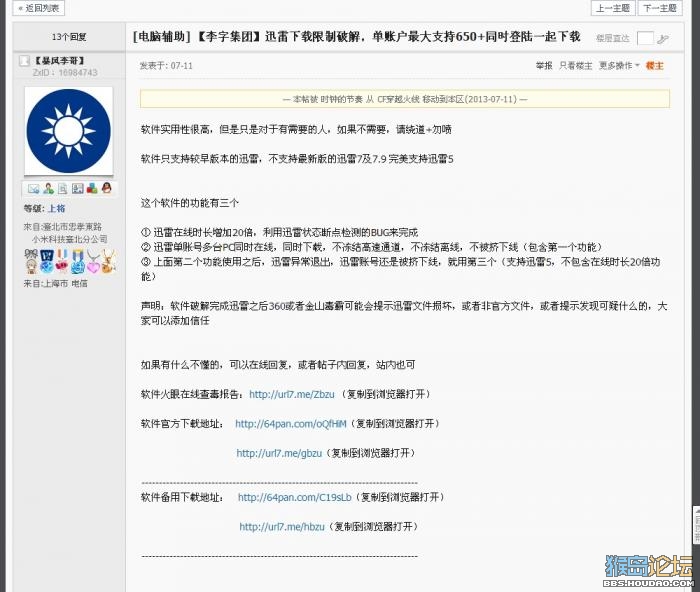Image resolution: width=700 pixels, height=592 pixels.
Task: Click the QQ penguin icon
Action: coord(106,188)
